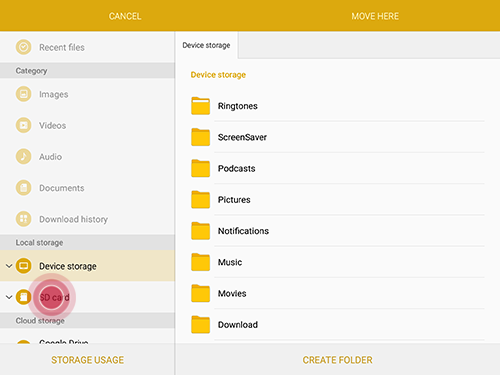
Task: Click the Movies folder name
Action: [x=232, y=293]
